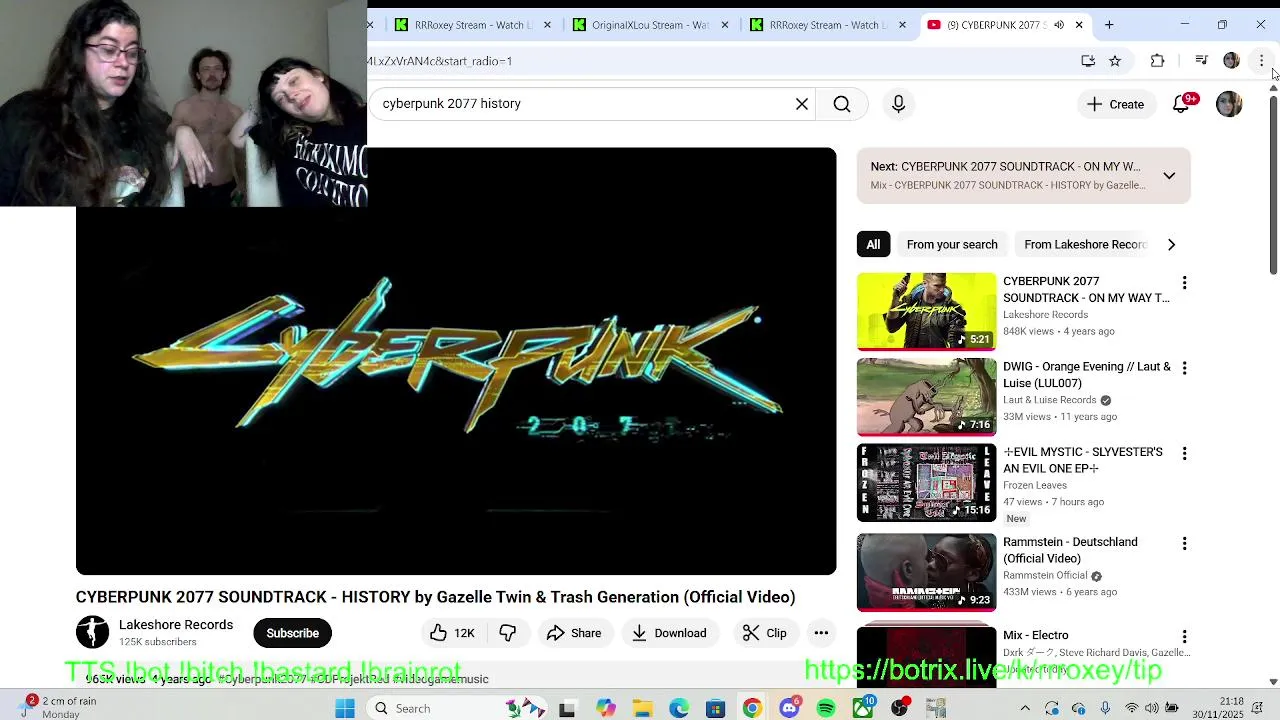Viewport: 1280px width, 720px height.
Task: Click page vertical scrollbar thumb
Action: [x=1273, y=185]
